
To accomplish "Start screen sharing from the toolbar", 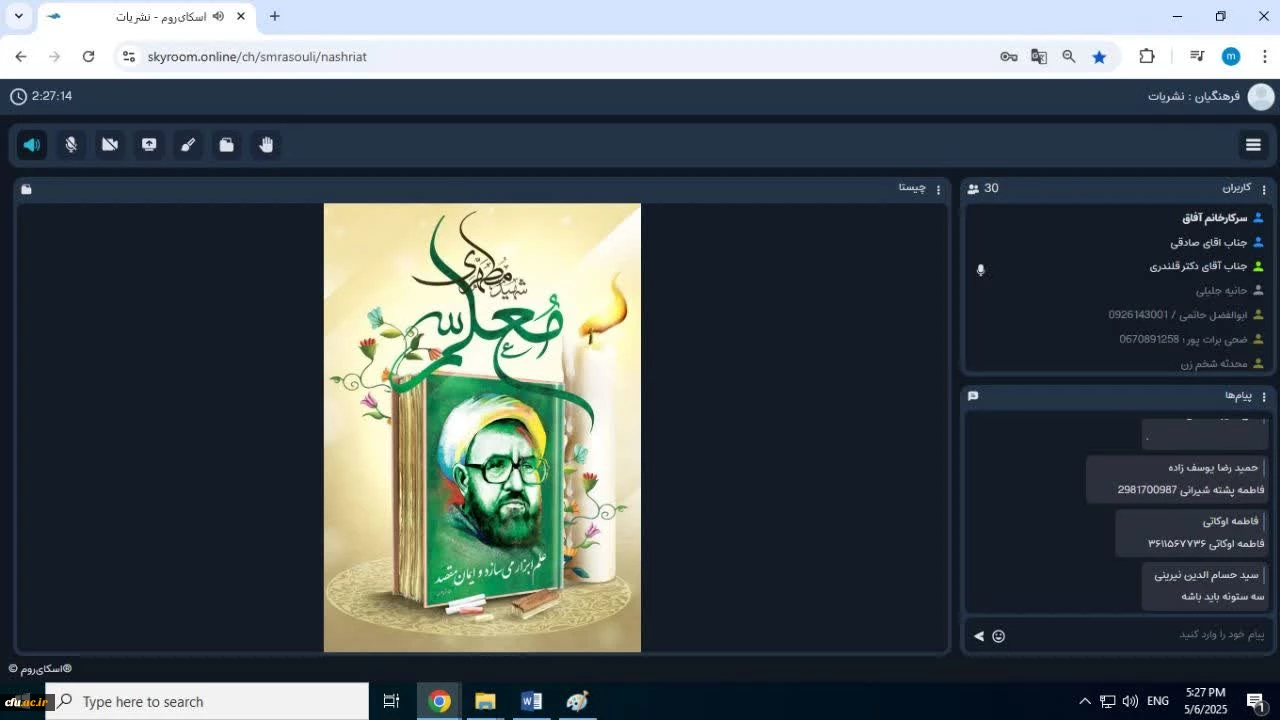I will (149, 145).
